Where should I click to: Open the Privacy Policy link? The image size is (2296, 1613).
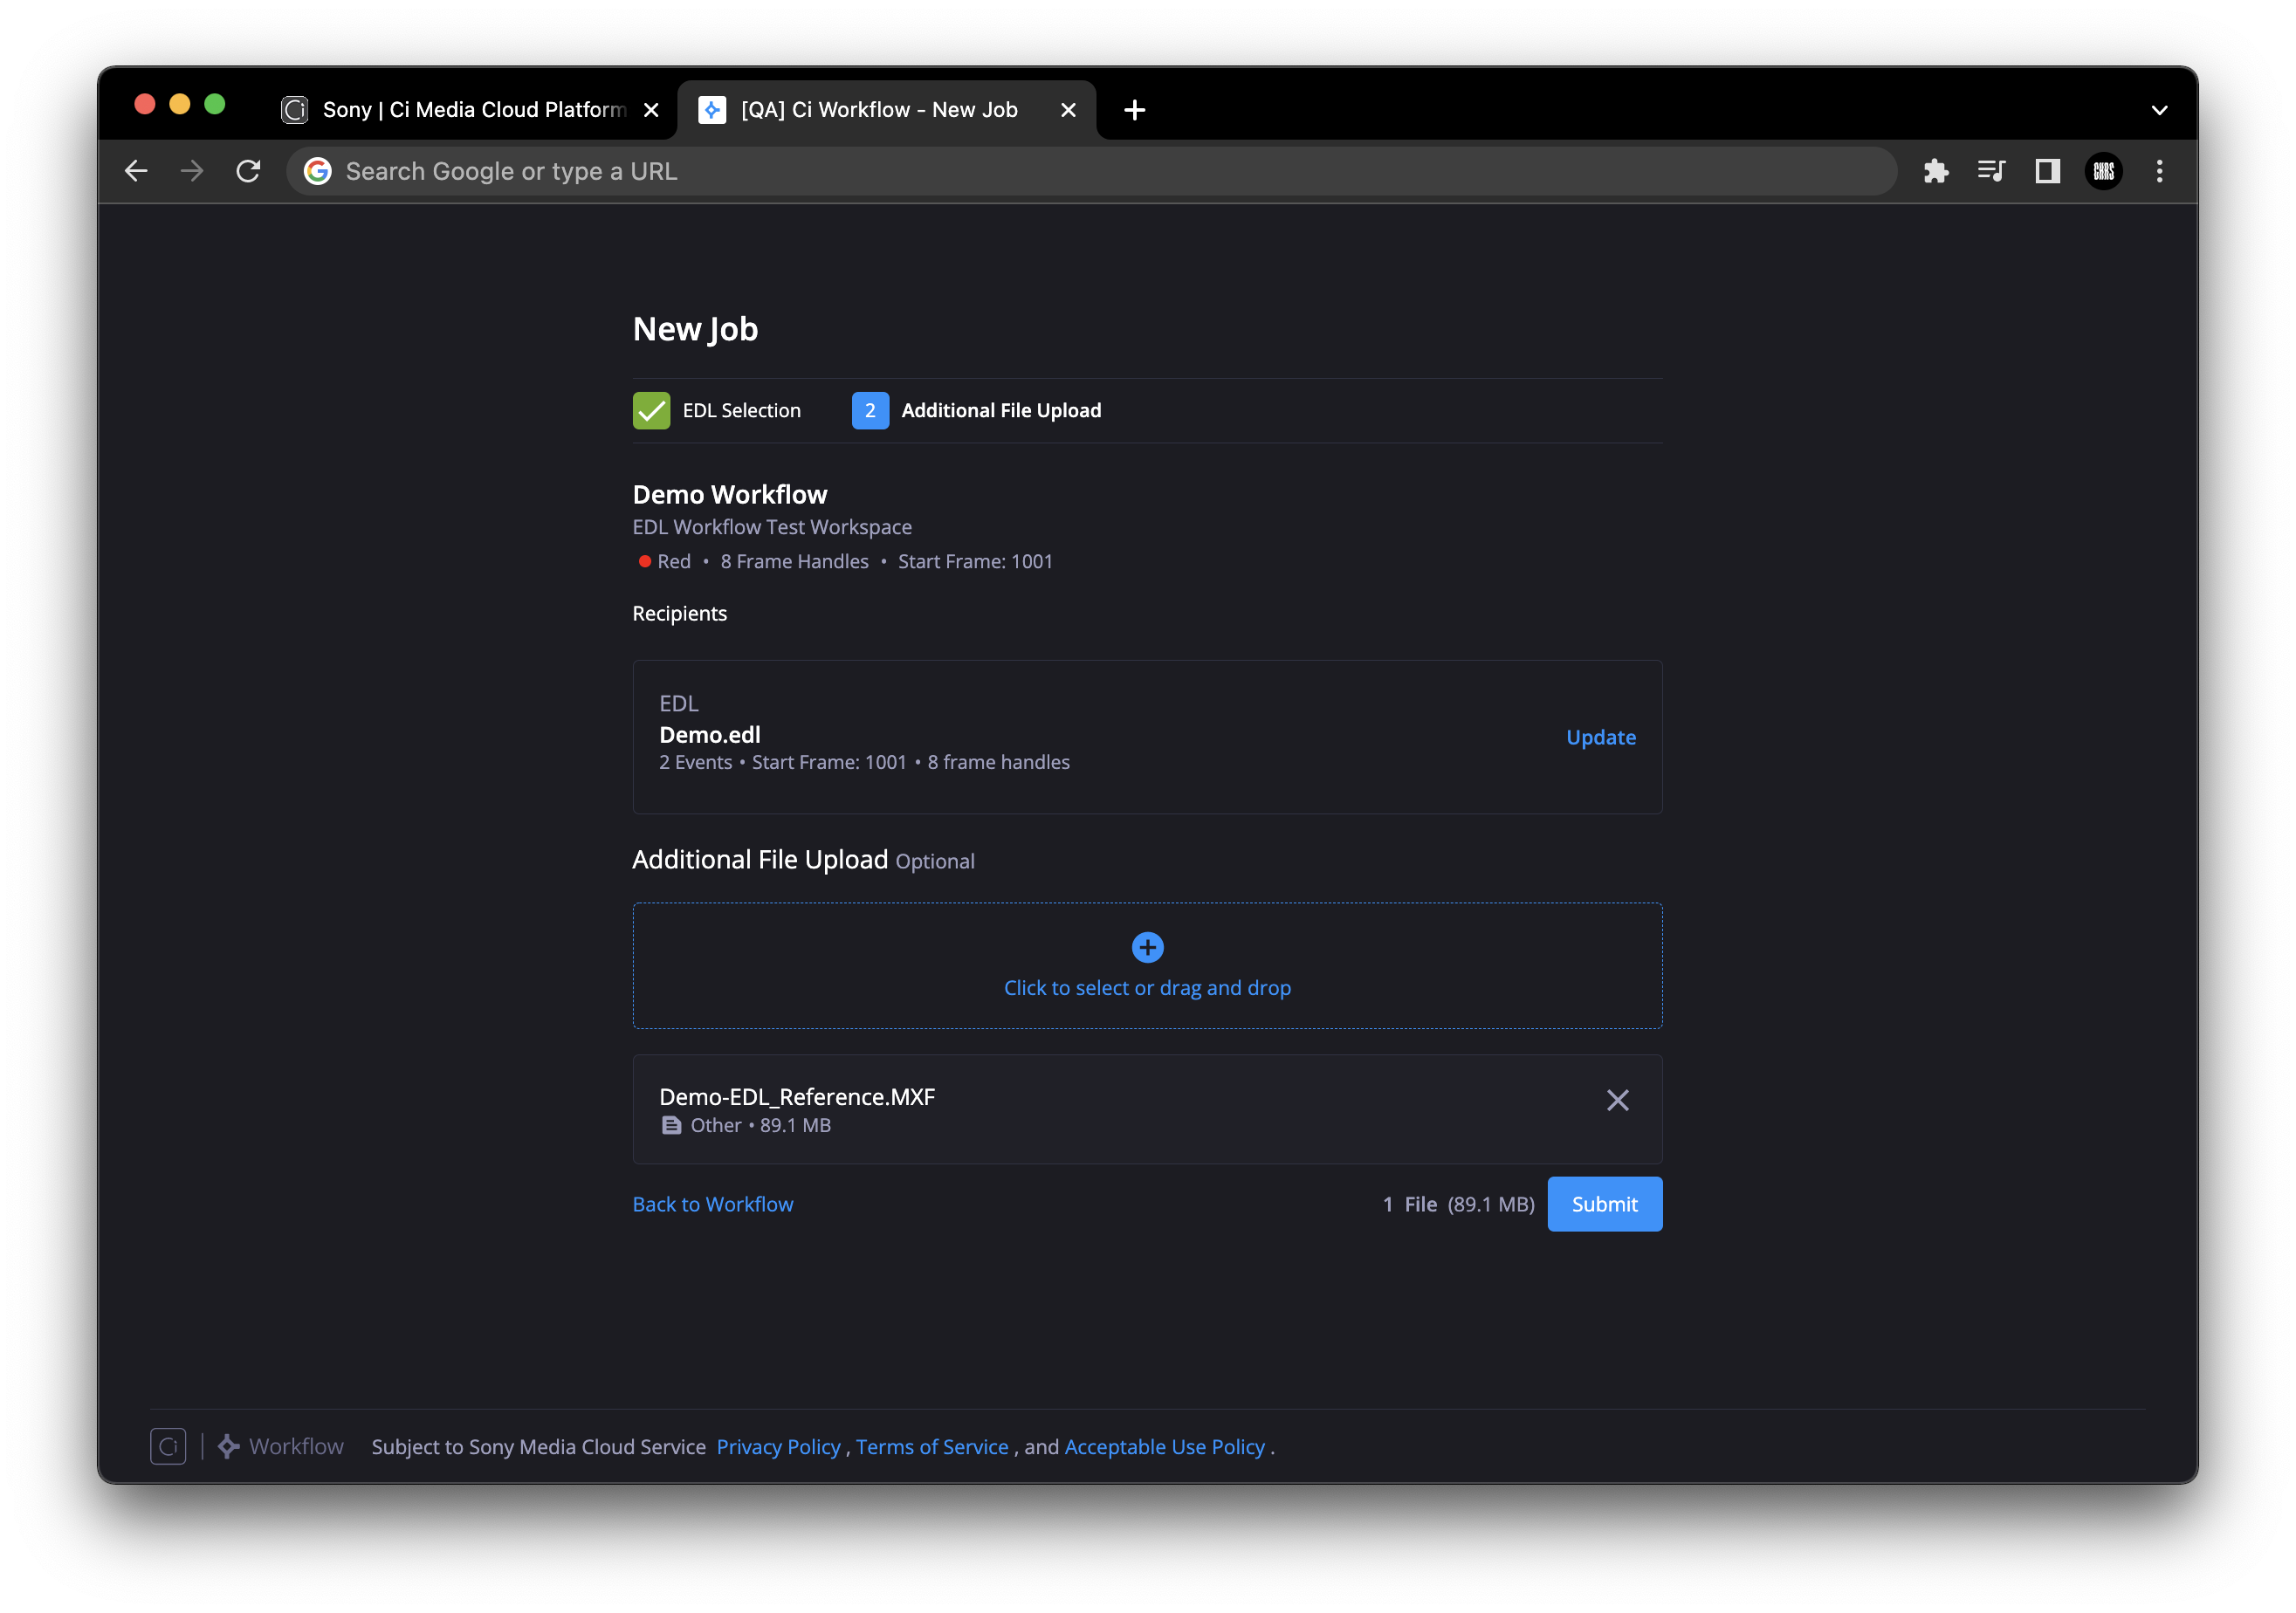coord(778,1446)
